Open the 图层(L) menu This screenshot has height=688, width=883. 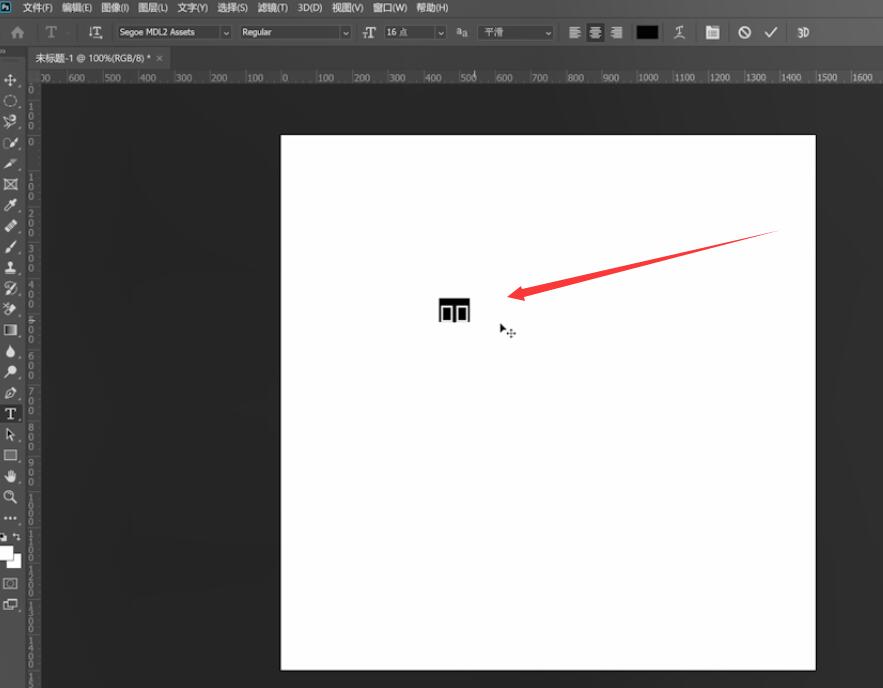(x=153, y=8)
